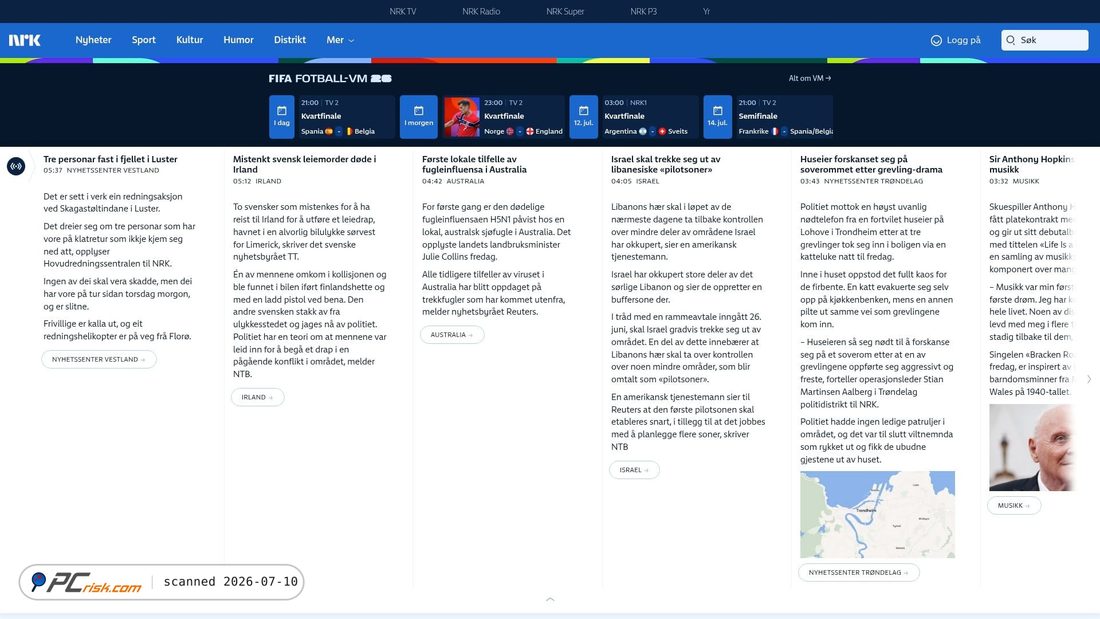Open the Anthony Hopkins photo

click(x=1031, y=448)
